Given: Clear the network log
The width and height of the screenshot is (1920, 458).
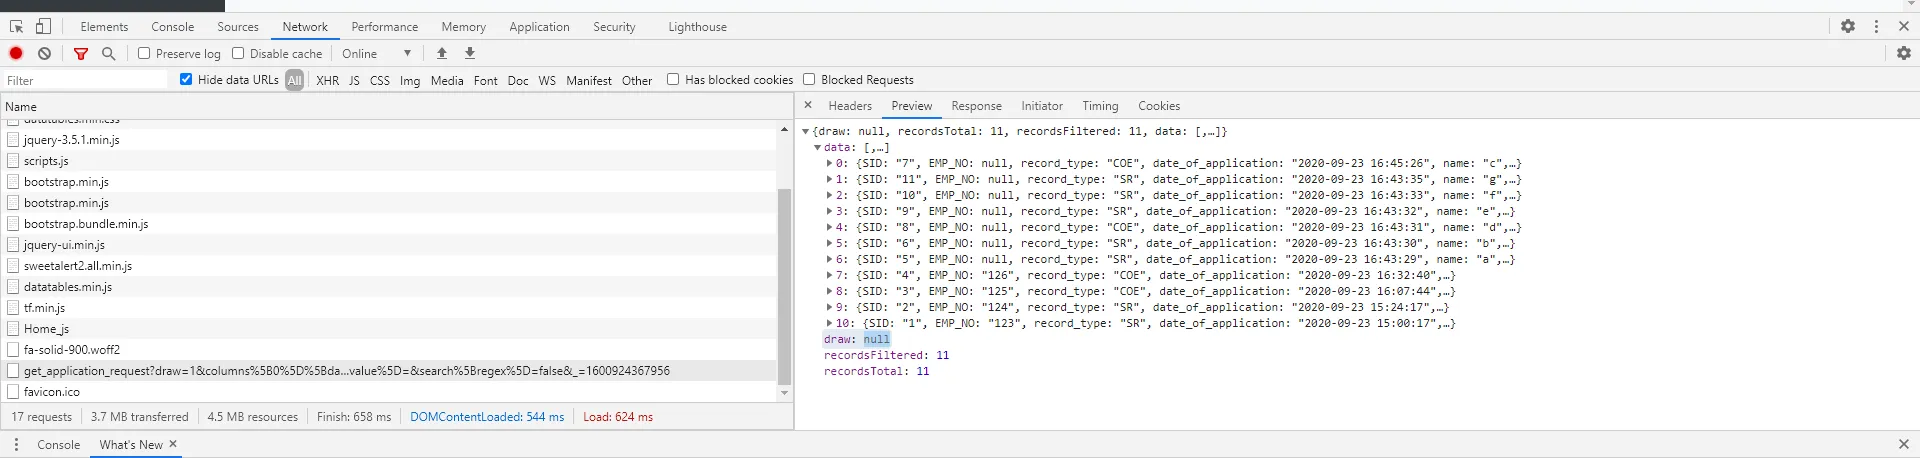Looking at the screenshot, I should tap(45, 53).
